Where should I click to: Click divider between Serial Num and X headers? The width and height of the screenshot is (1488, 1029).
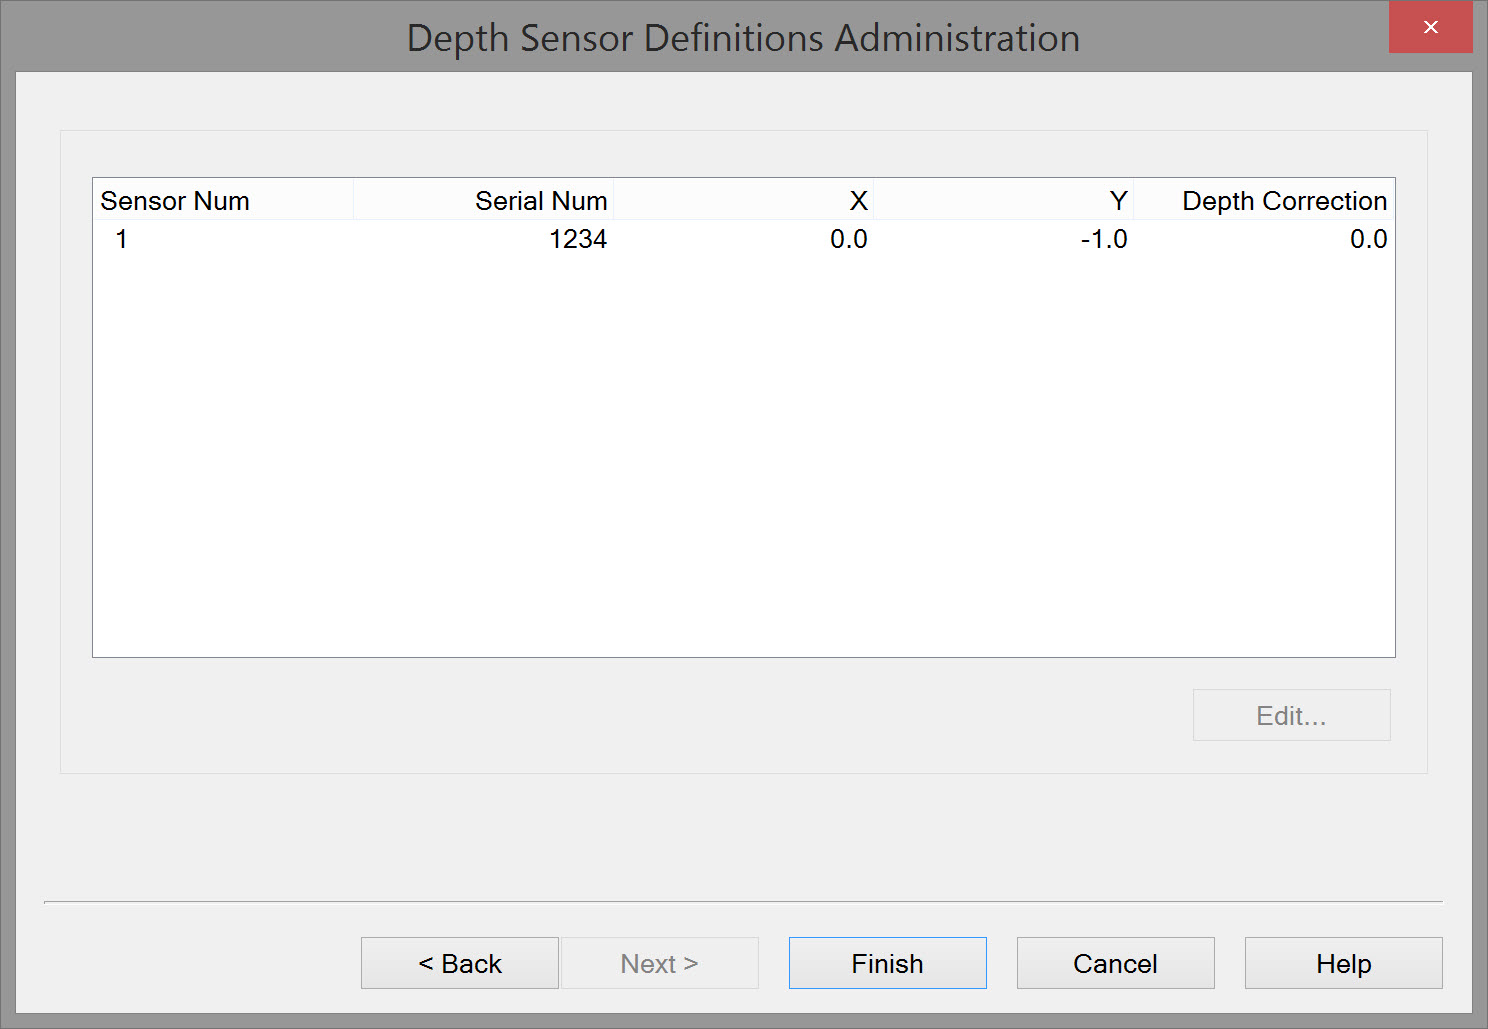[x=613, y=201]
